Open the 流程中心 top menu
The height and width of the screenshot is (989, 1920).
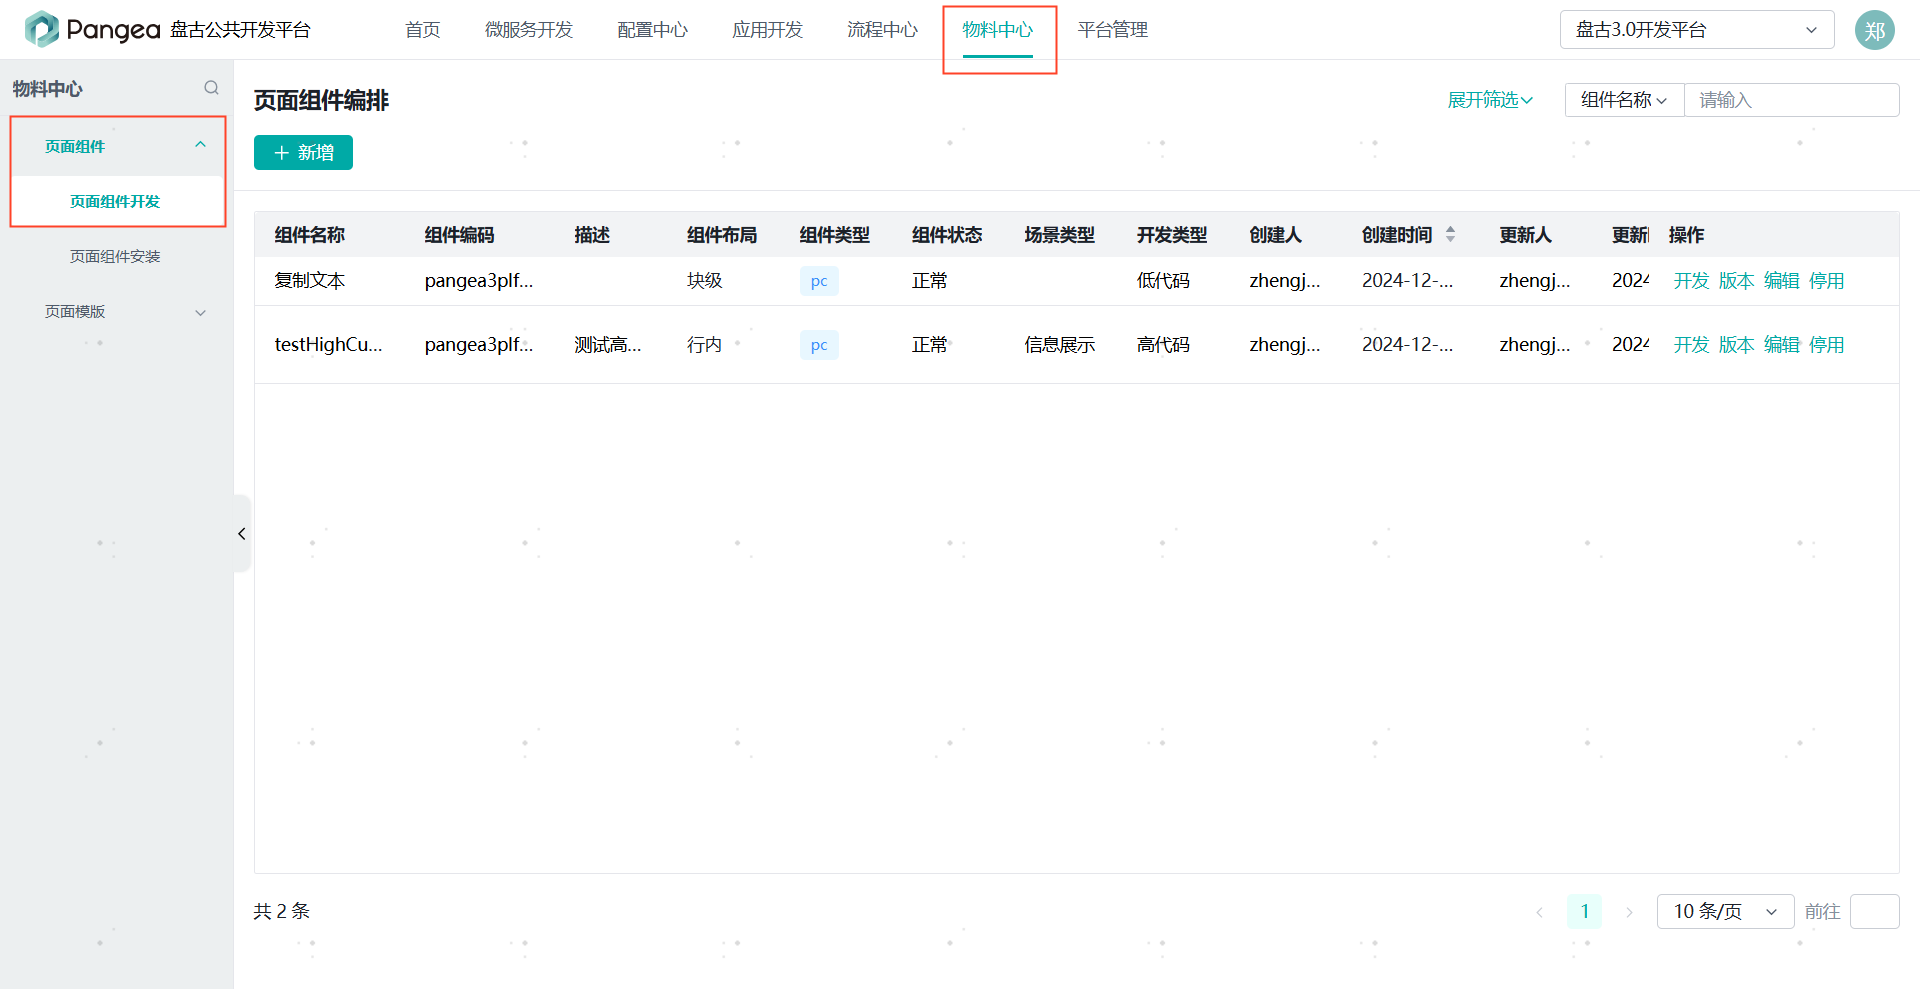(x=882, y=30)
